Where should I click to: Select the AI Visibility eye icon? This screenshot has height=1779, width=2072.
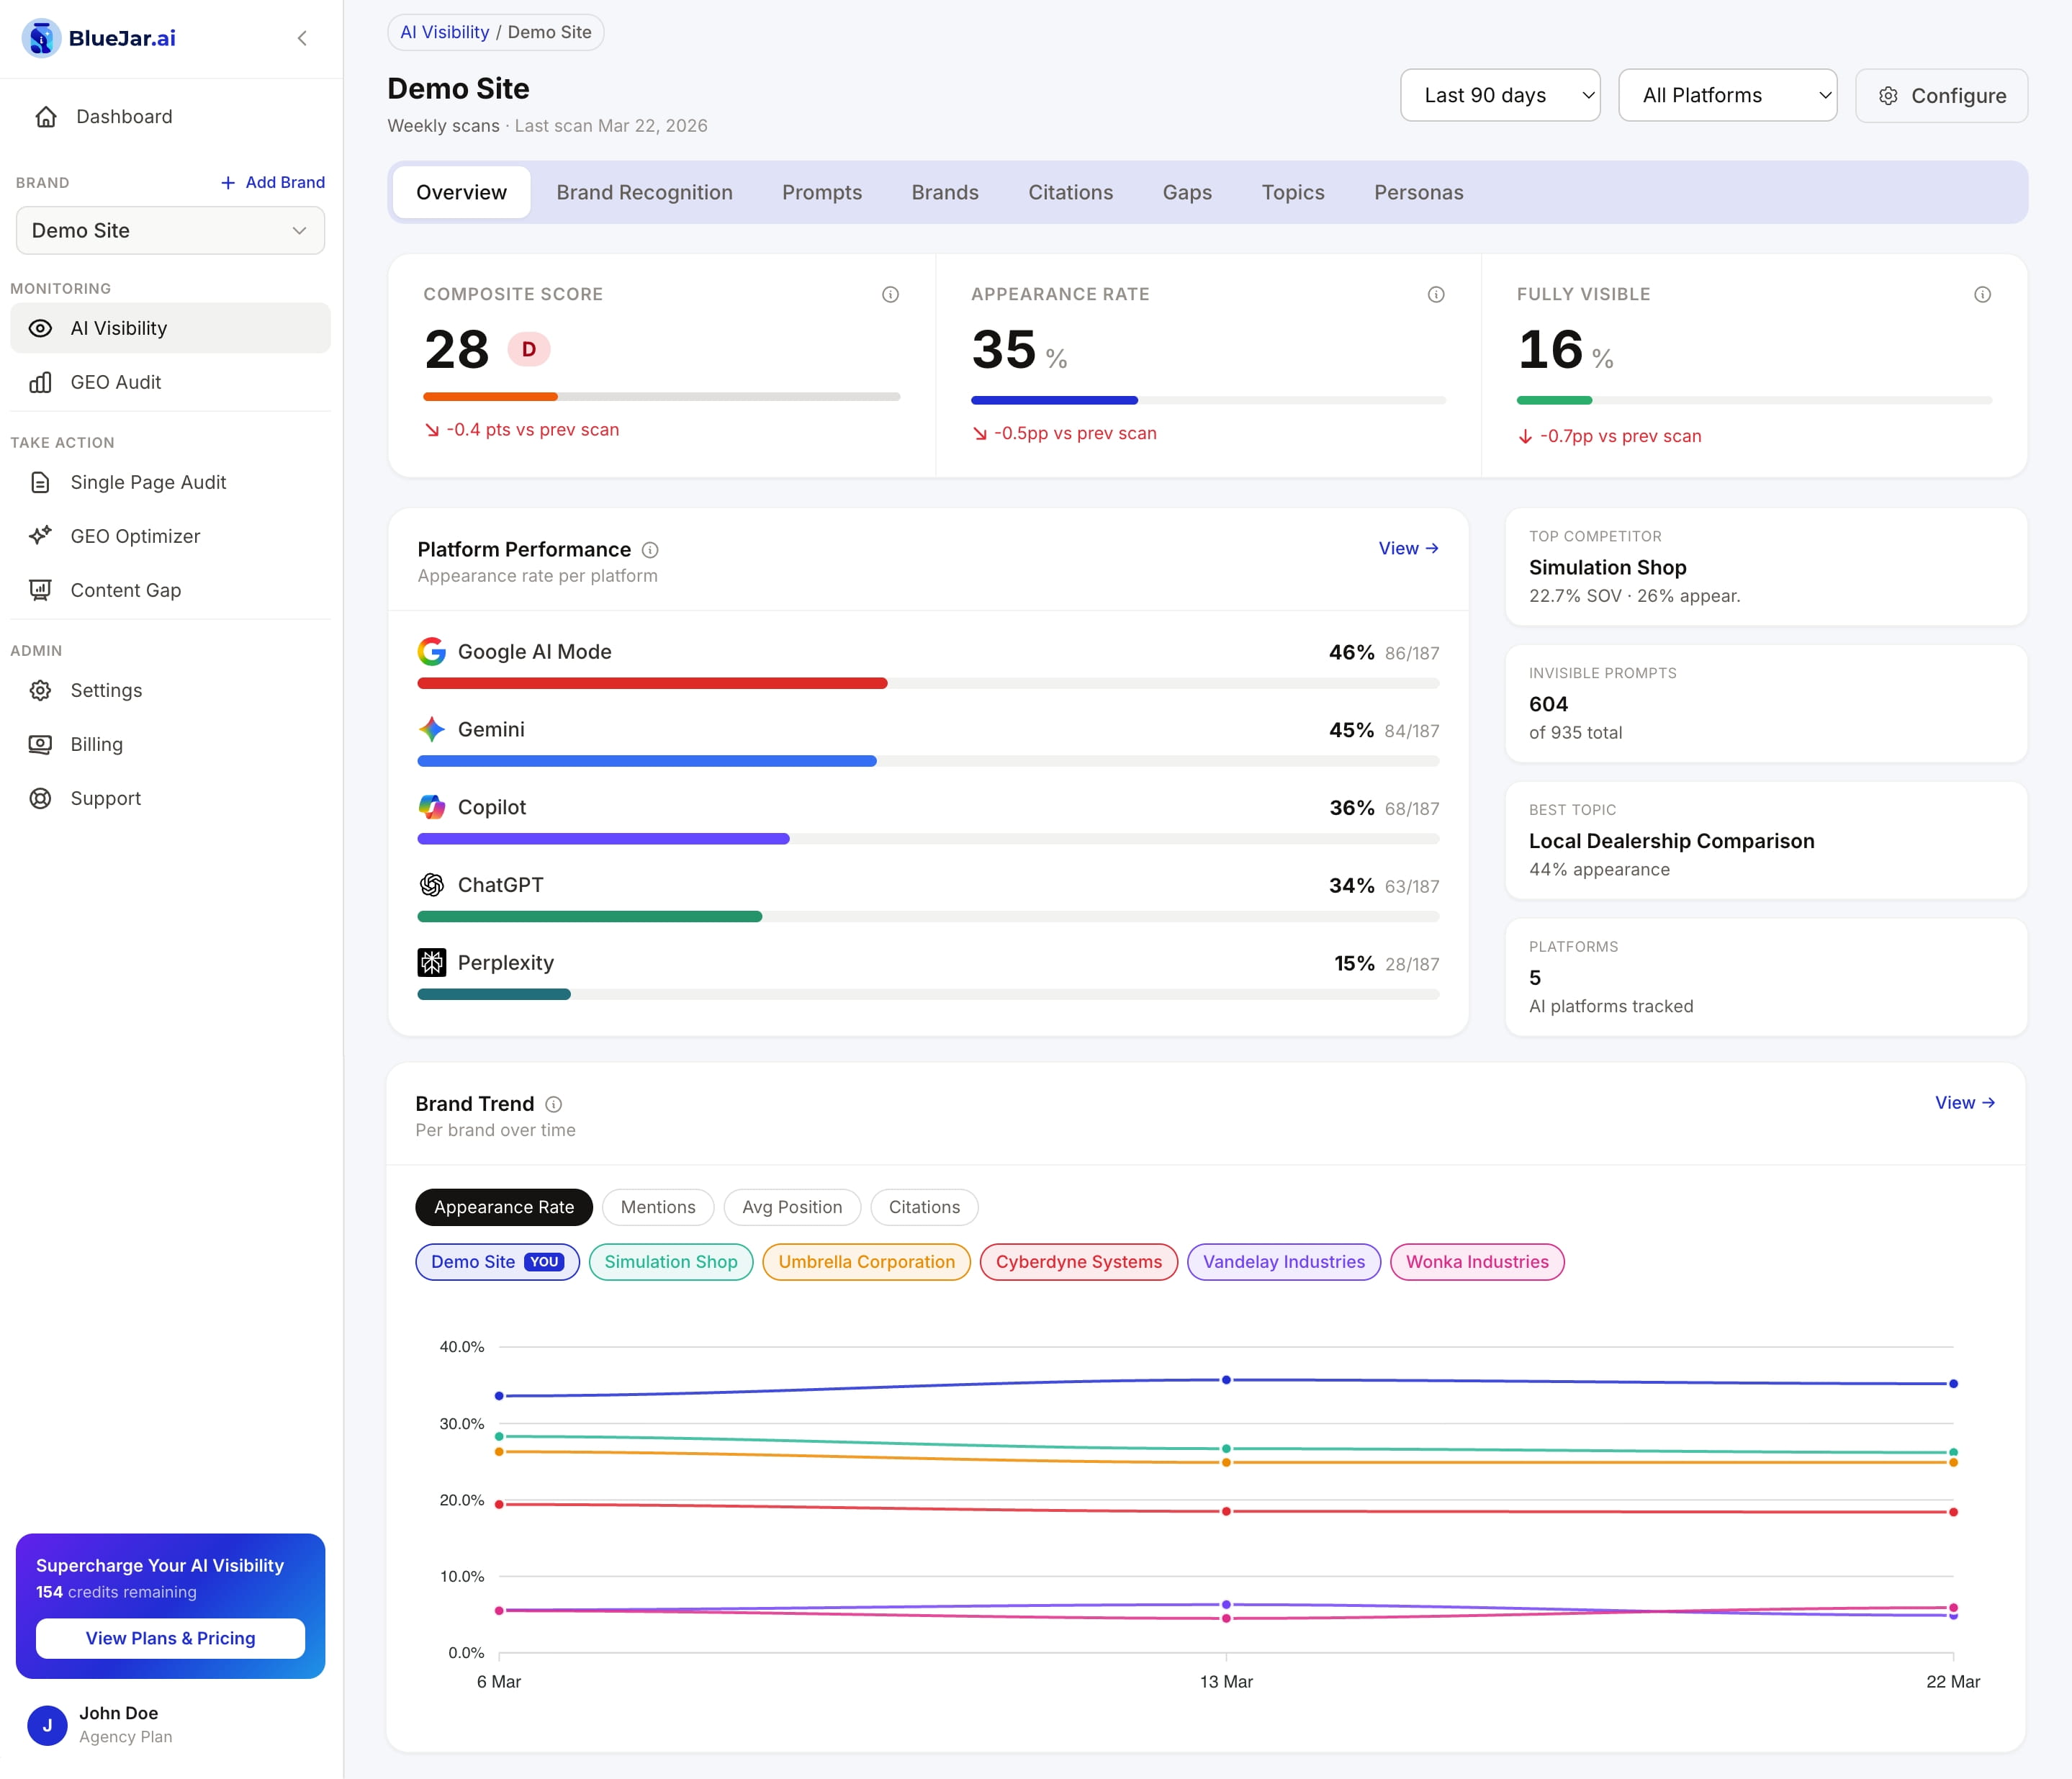pyautogui.click(x=40, y=328)
